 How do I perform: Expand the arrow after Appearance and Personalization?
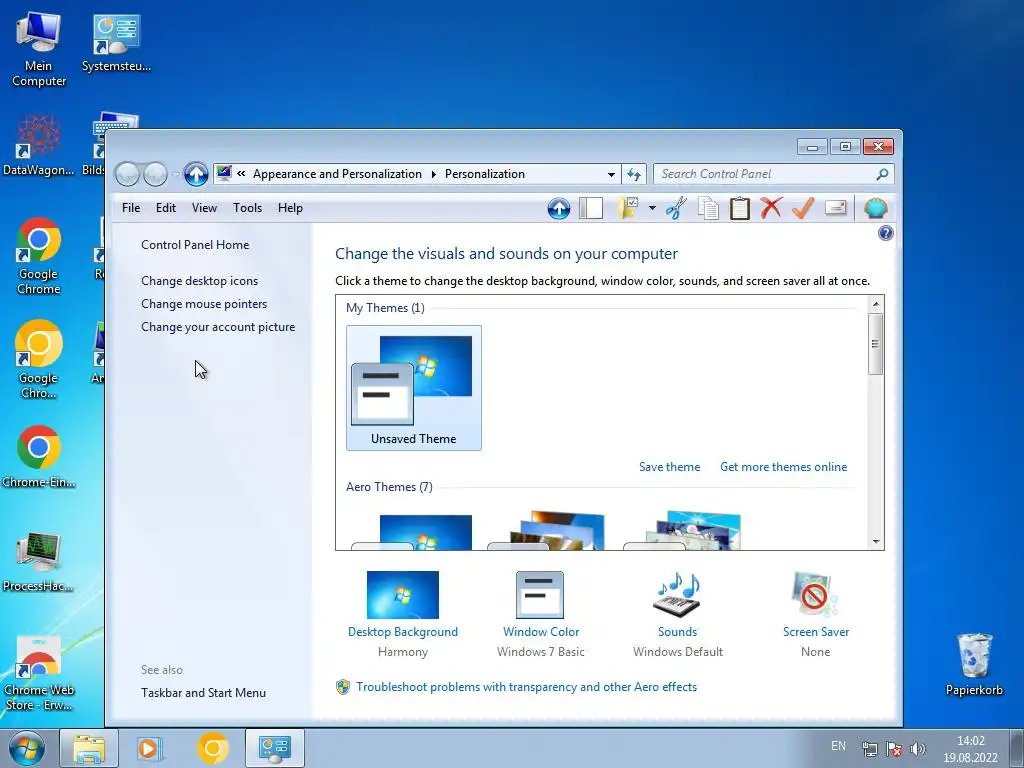pos(434,174)
